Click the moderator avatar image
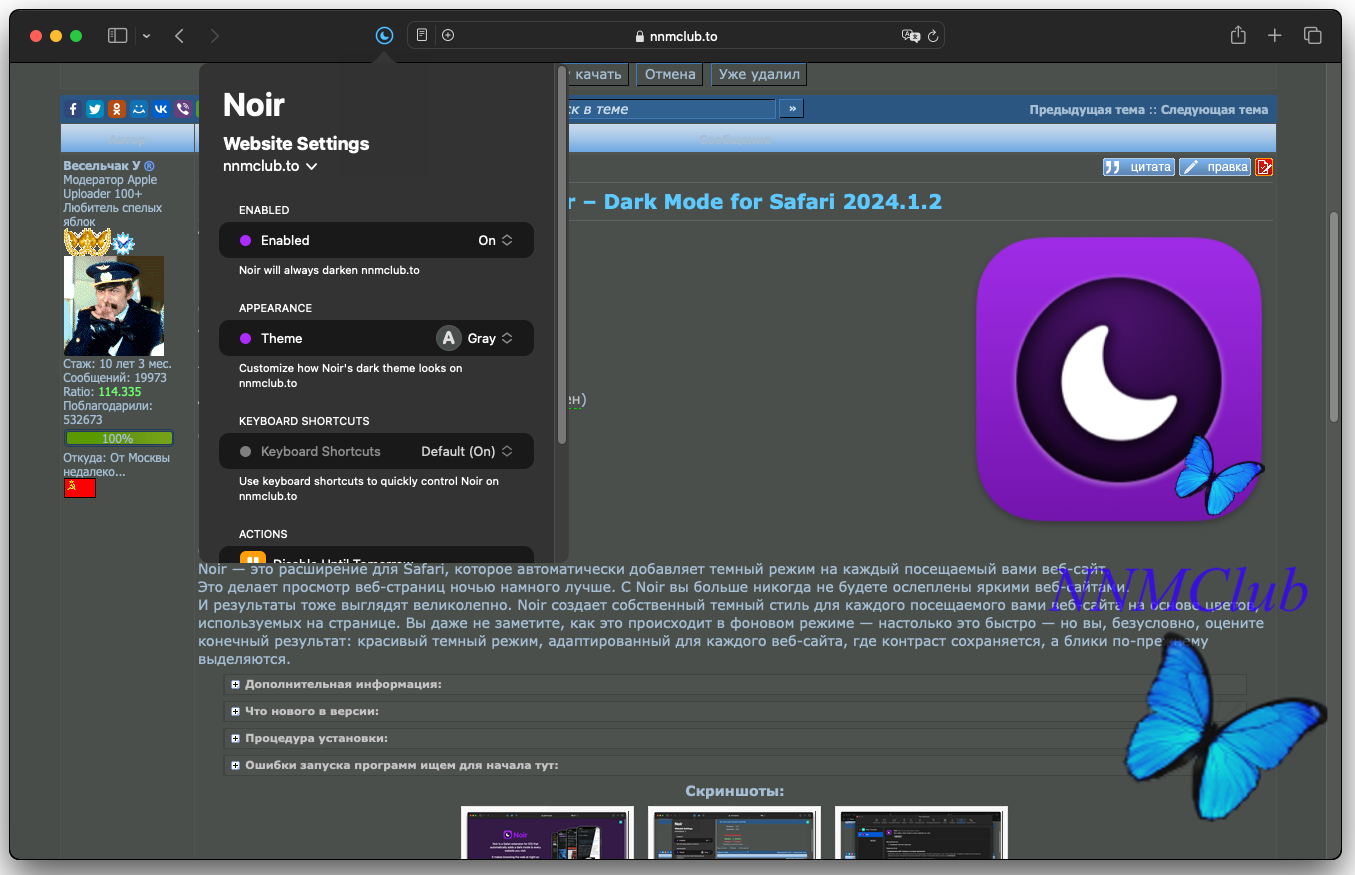 tap(114, 305)
